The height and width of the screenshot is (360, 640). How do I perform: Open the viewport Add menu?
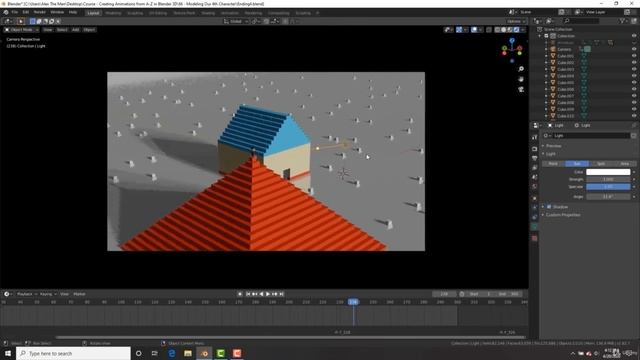[76, 30]
